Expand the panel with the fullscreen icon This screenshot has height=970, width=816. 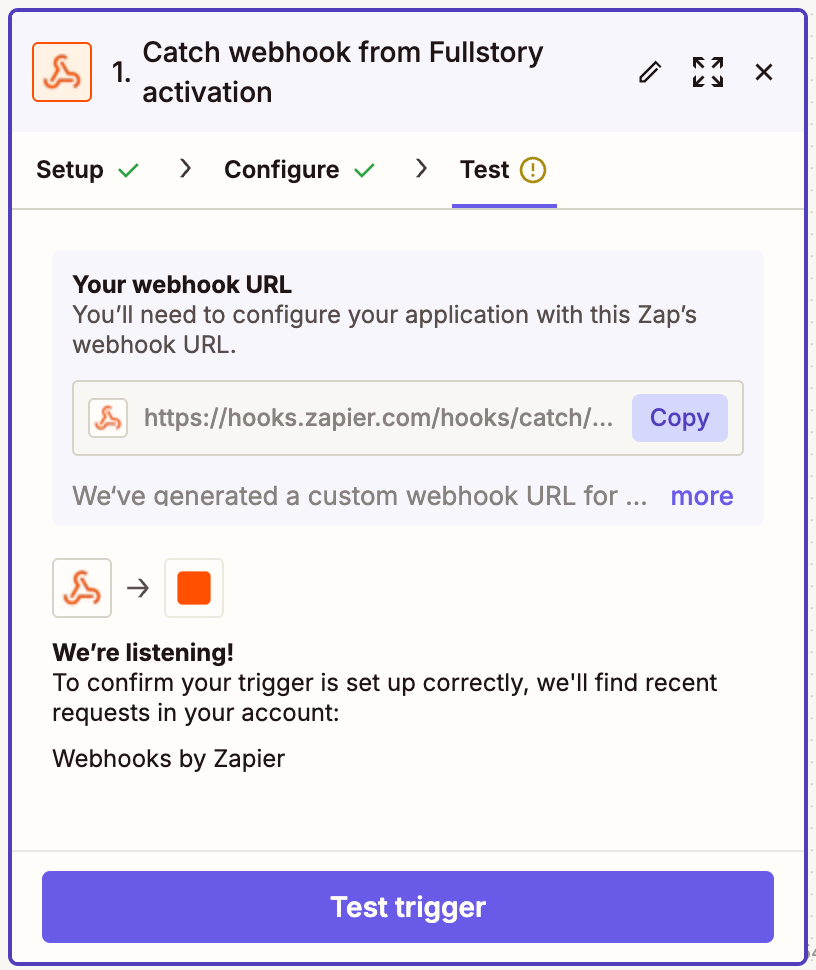tap(708, 72)
